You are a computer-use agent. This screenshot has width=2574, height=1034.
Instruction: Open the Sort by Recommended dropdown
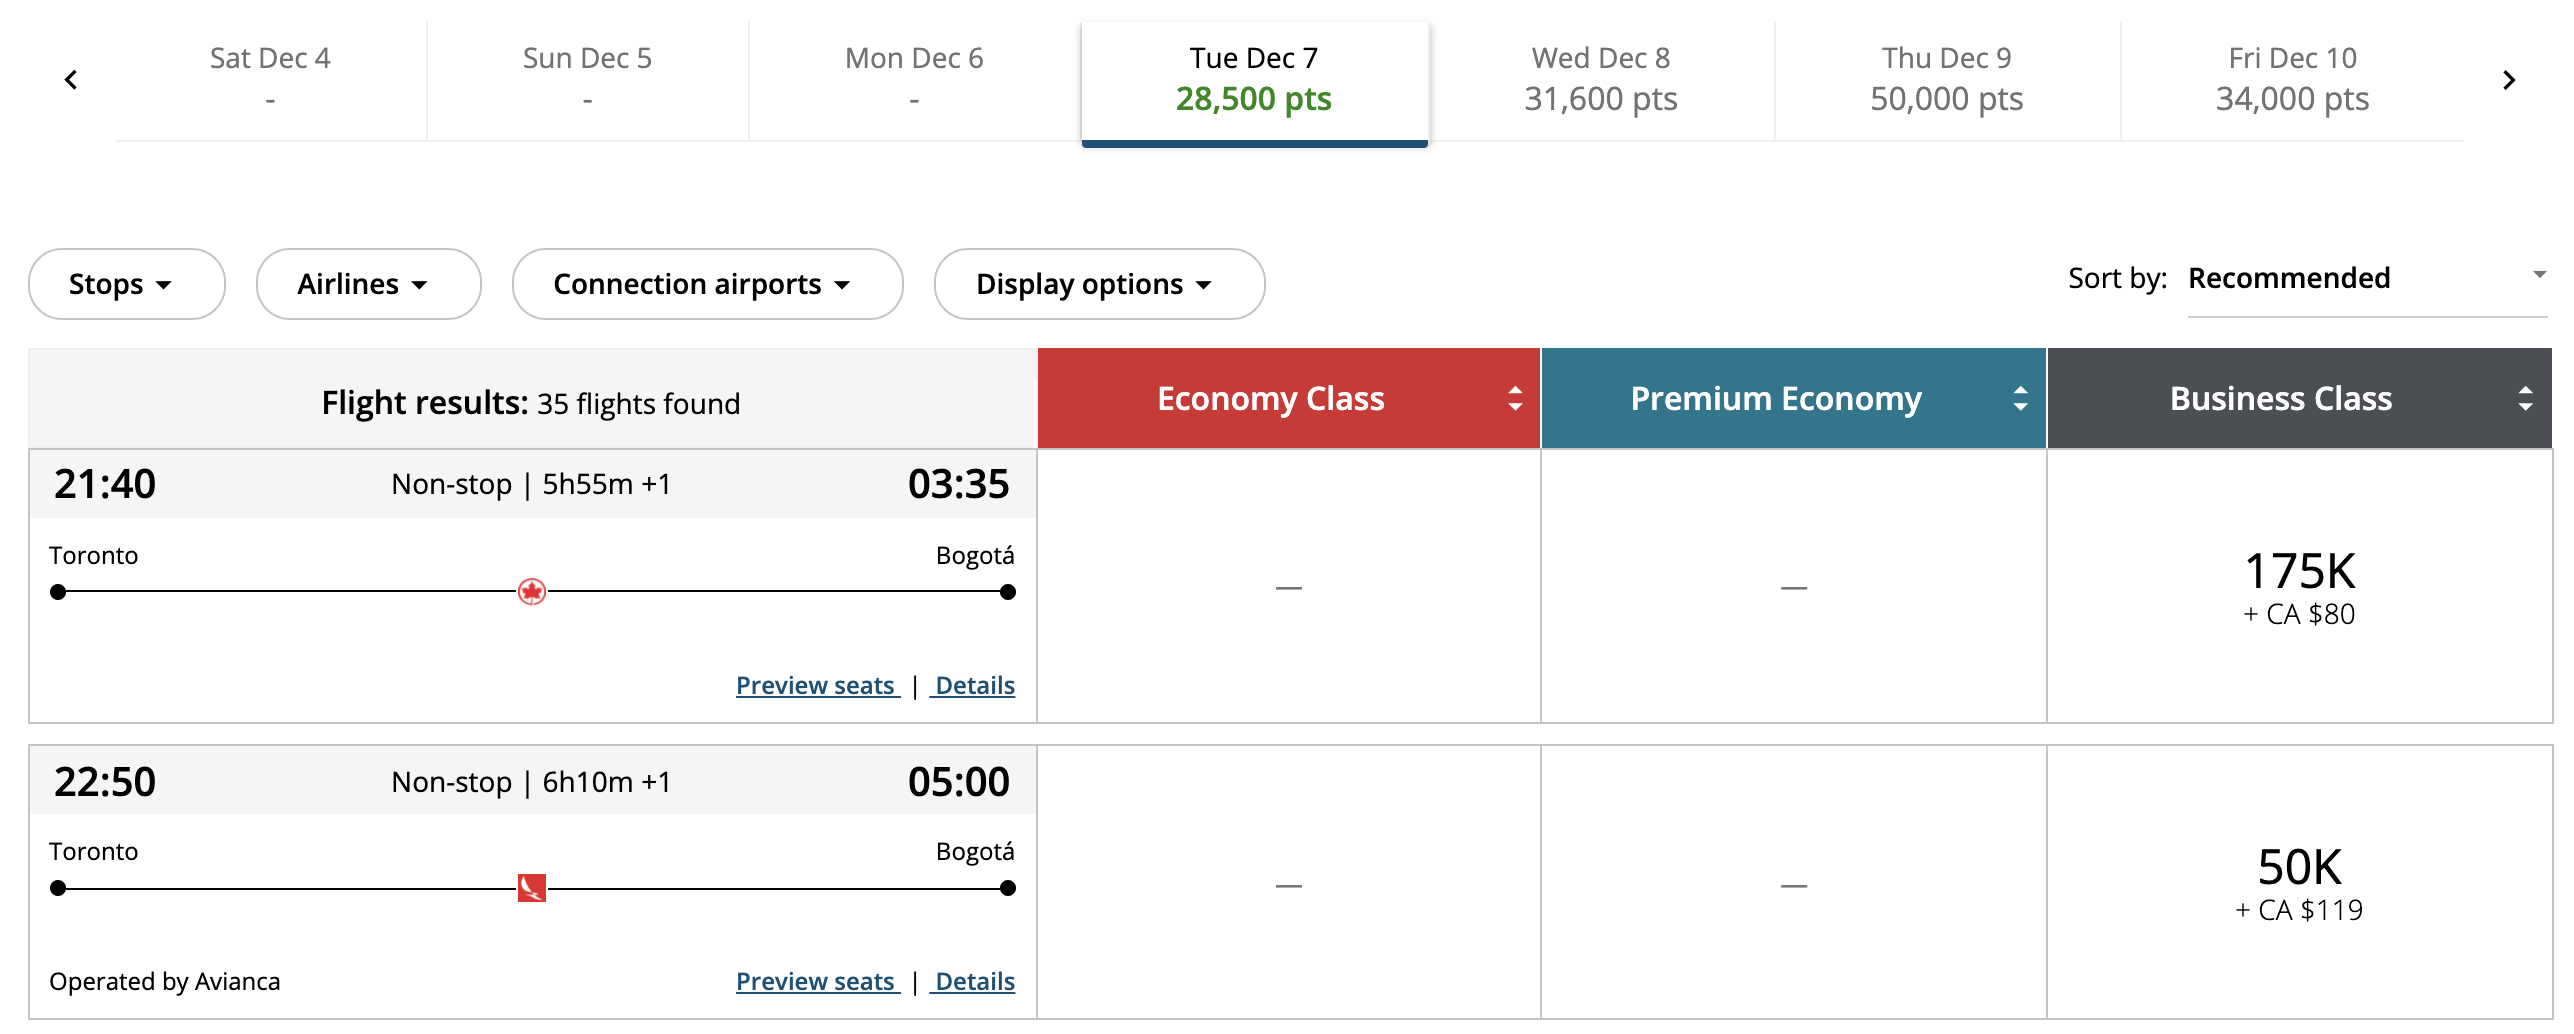pos(2366,279)
